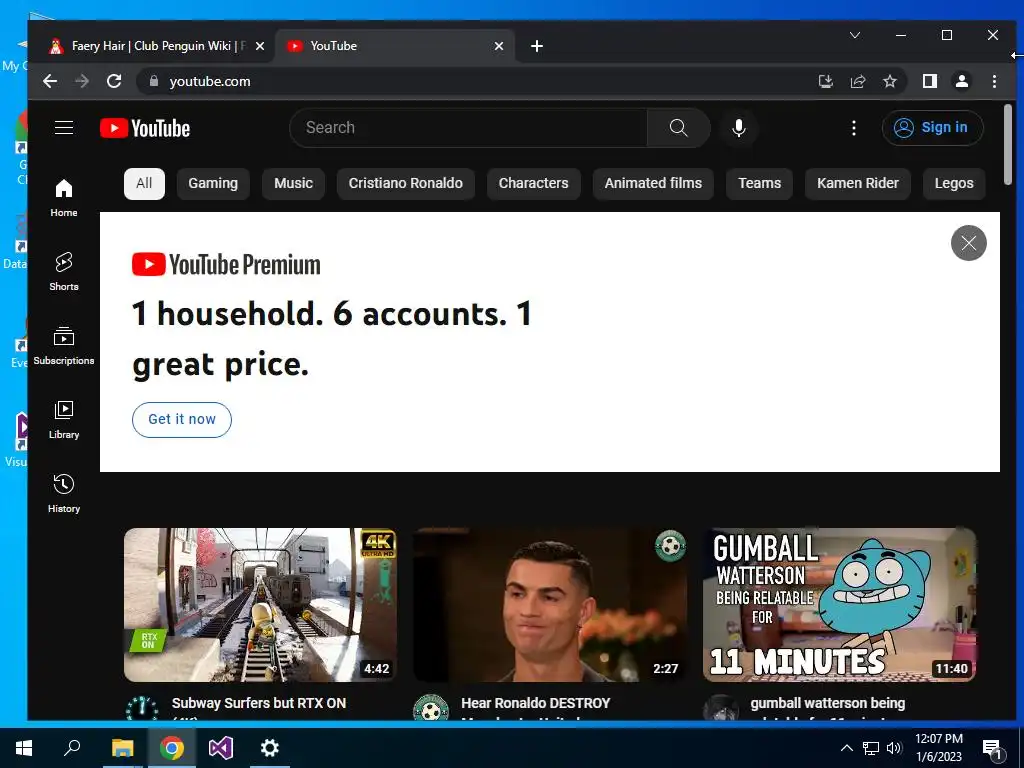Select the Gaming filter chip
Screen dimensions: 1024x768
tap(213, 184)
